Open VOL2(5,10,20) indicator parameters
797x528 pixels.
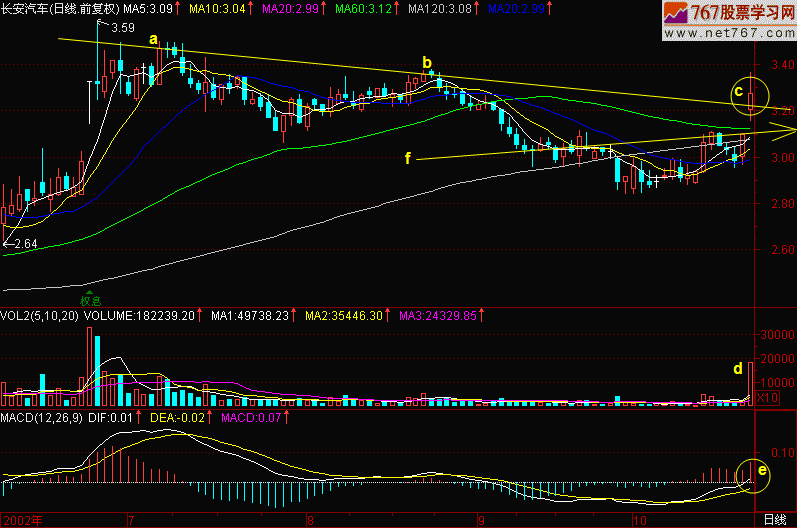tap(39, 315)
